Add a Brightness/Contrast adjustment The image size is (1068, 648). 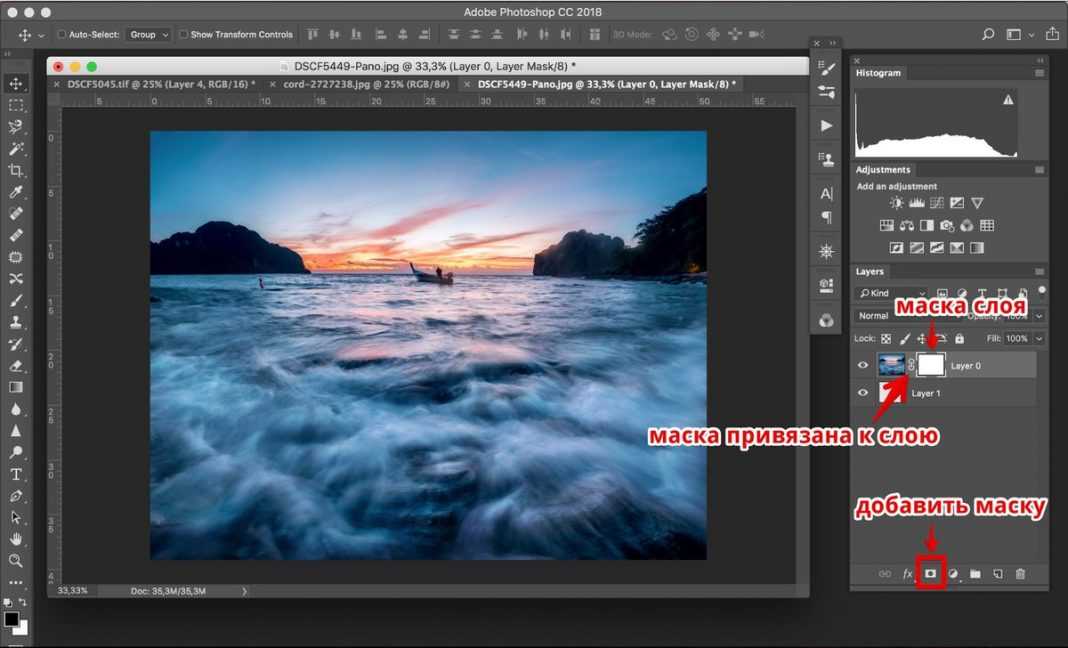[x=896, y=203]
